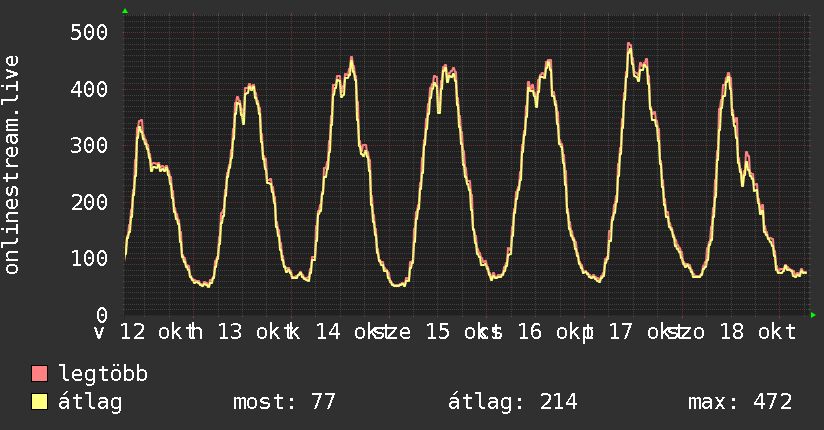
Task: Click the 18 okt date label
Action: 758,332
